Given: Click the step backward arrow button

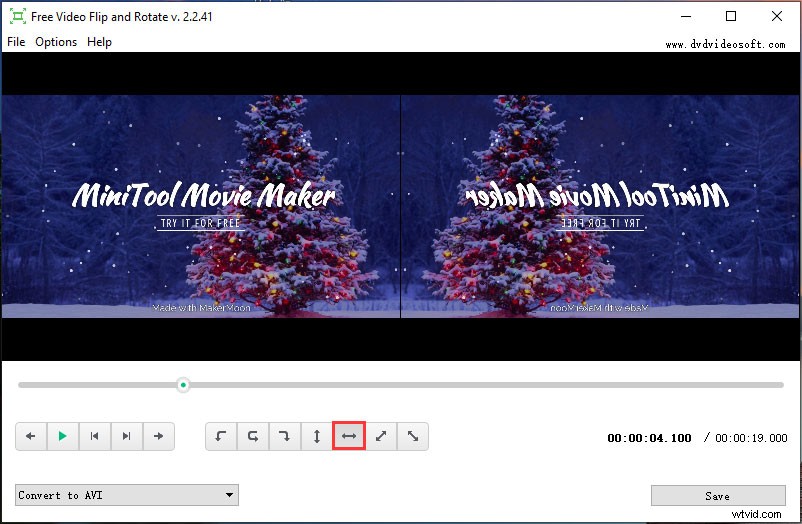Looking at the screenshot, I should [31, 436].
